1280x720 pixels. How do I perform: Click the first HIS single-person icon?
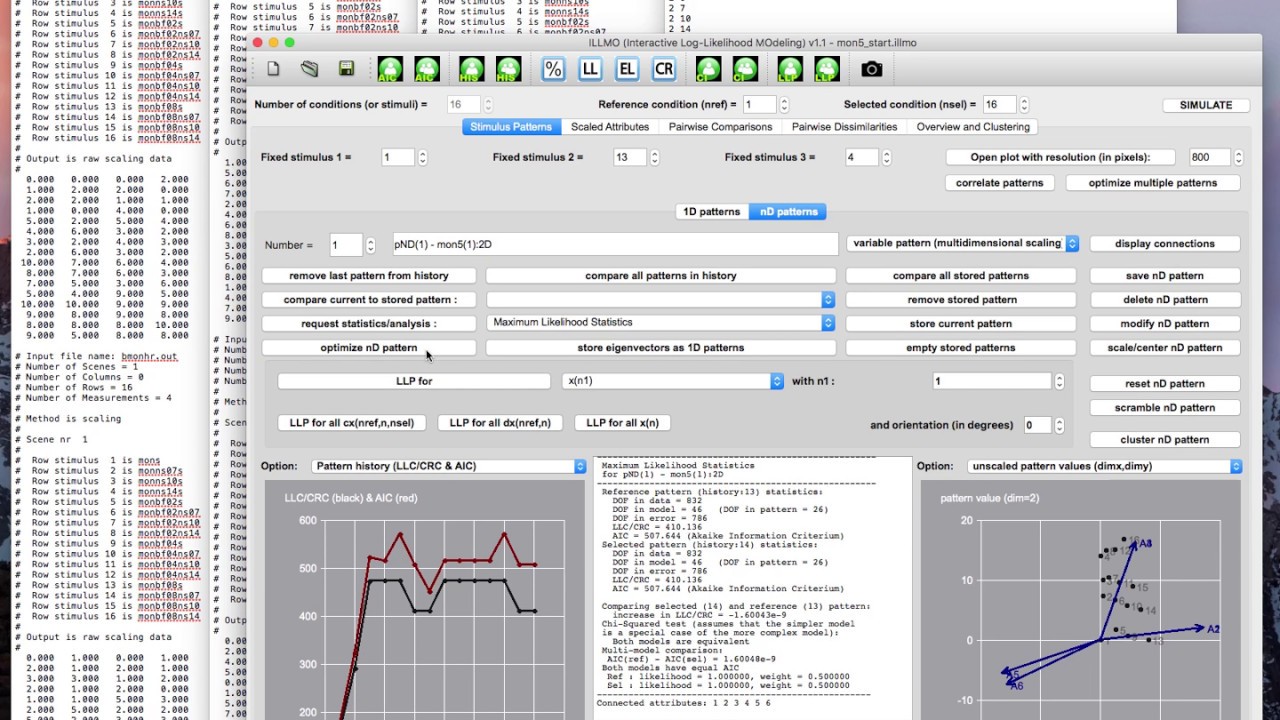click(472, 69)
